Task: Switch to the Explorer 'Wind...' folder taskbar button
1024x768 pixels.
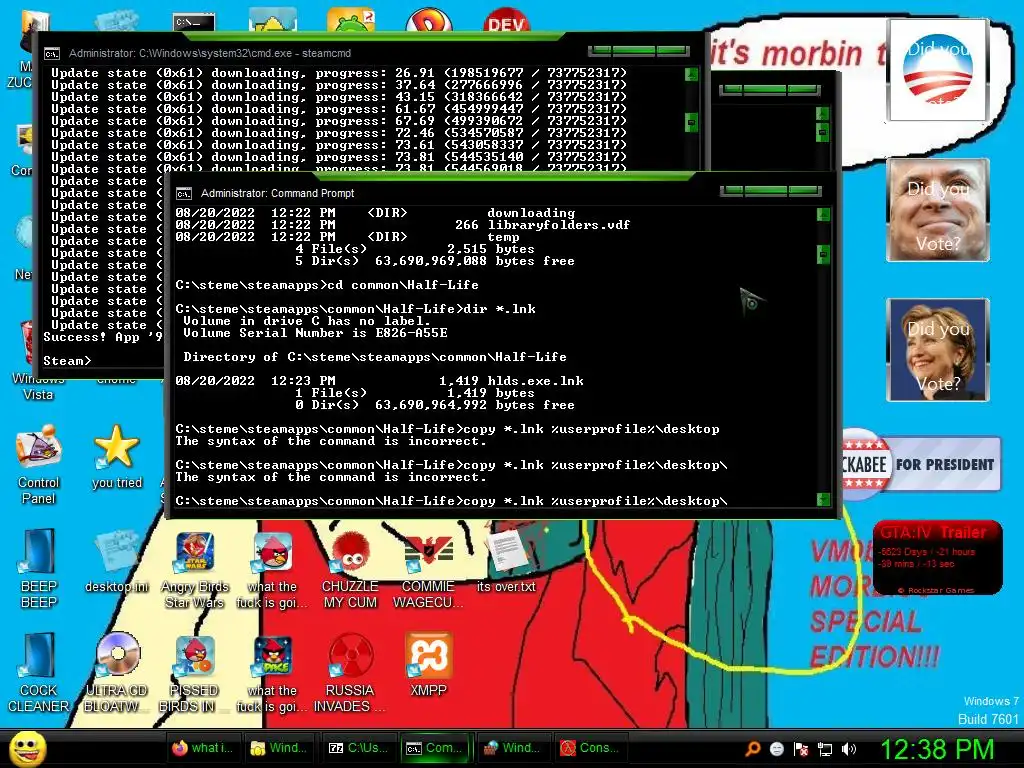Action: pyautogui.click(x=279, y=748)
